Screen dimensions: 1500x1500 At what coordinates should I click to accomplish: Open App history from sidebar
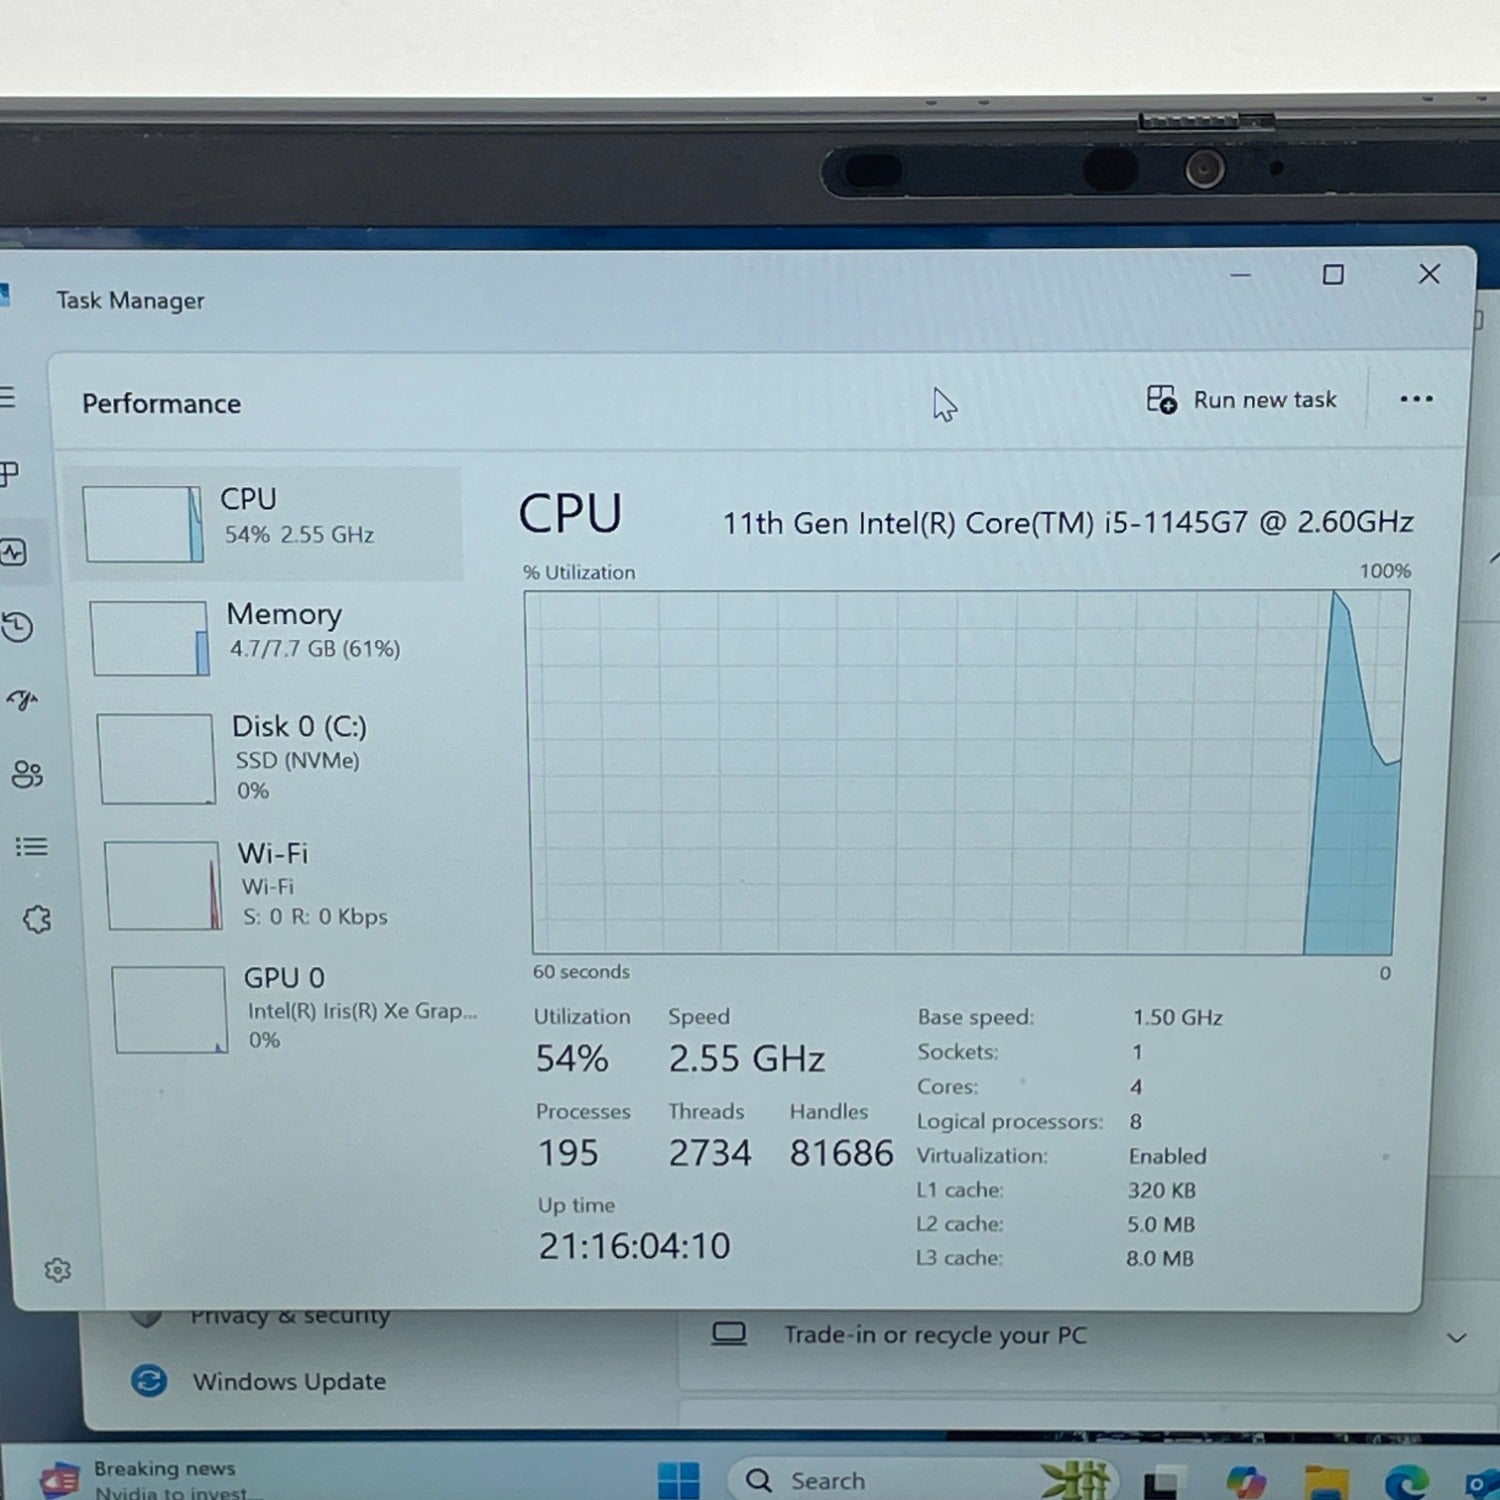click(18, 627)
